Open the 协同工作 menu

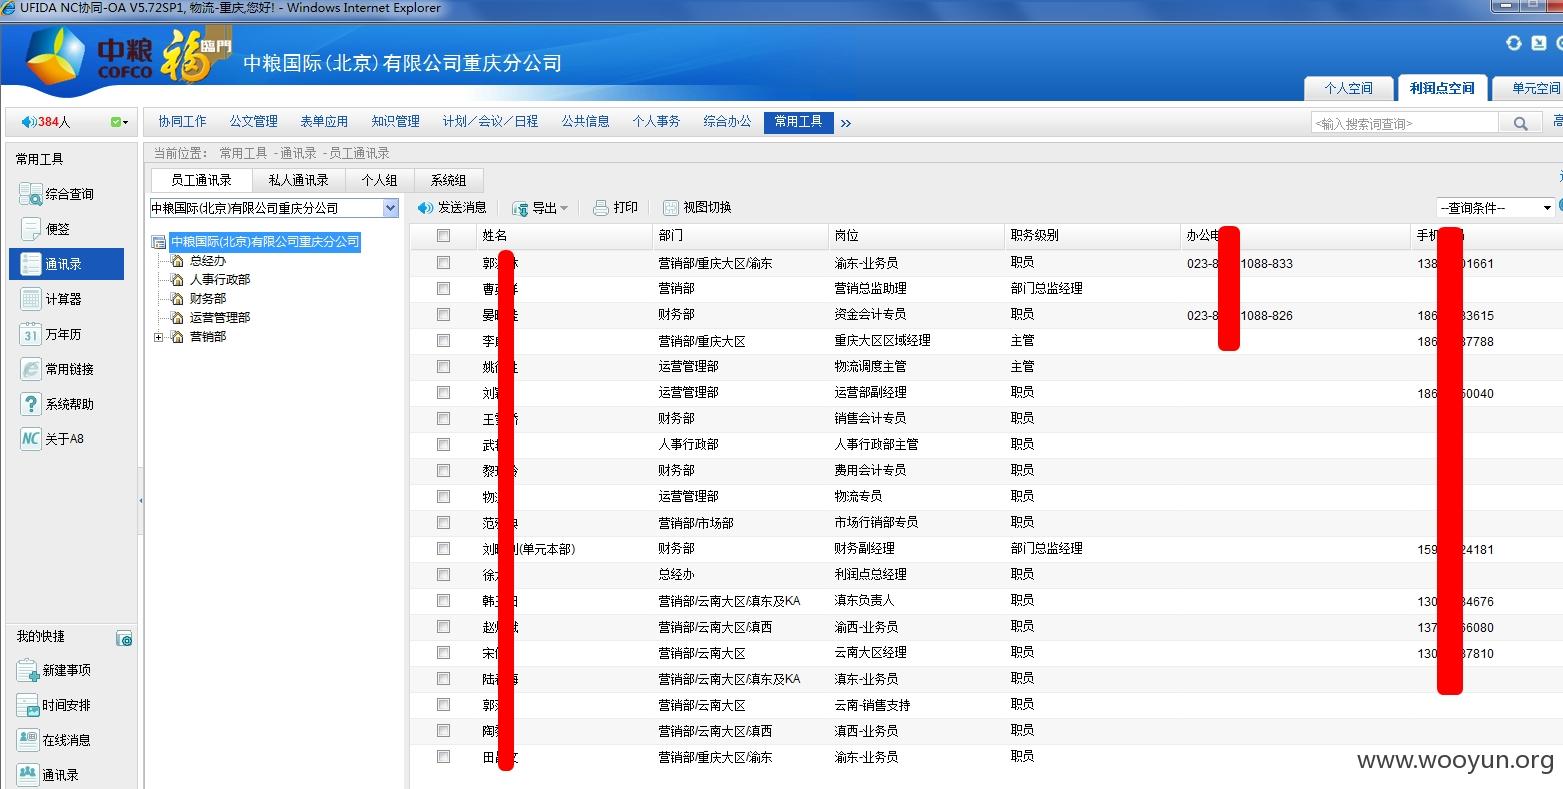[x=182, y=122]
